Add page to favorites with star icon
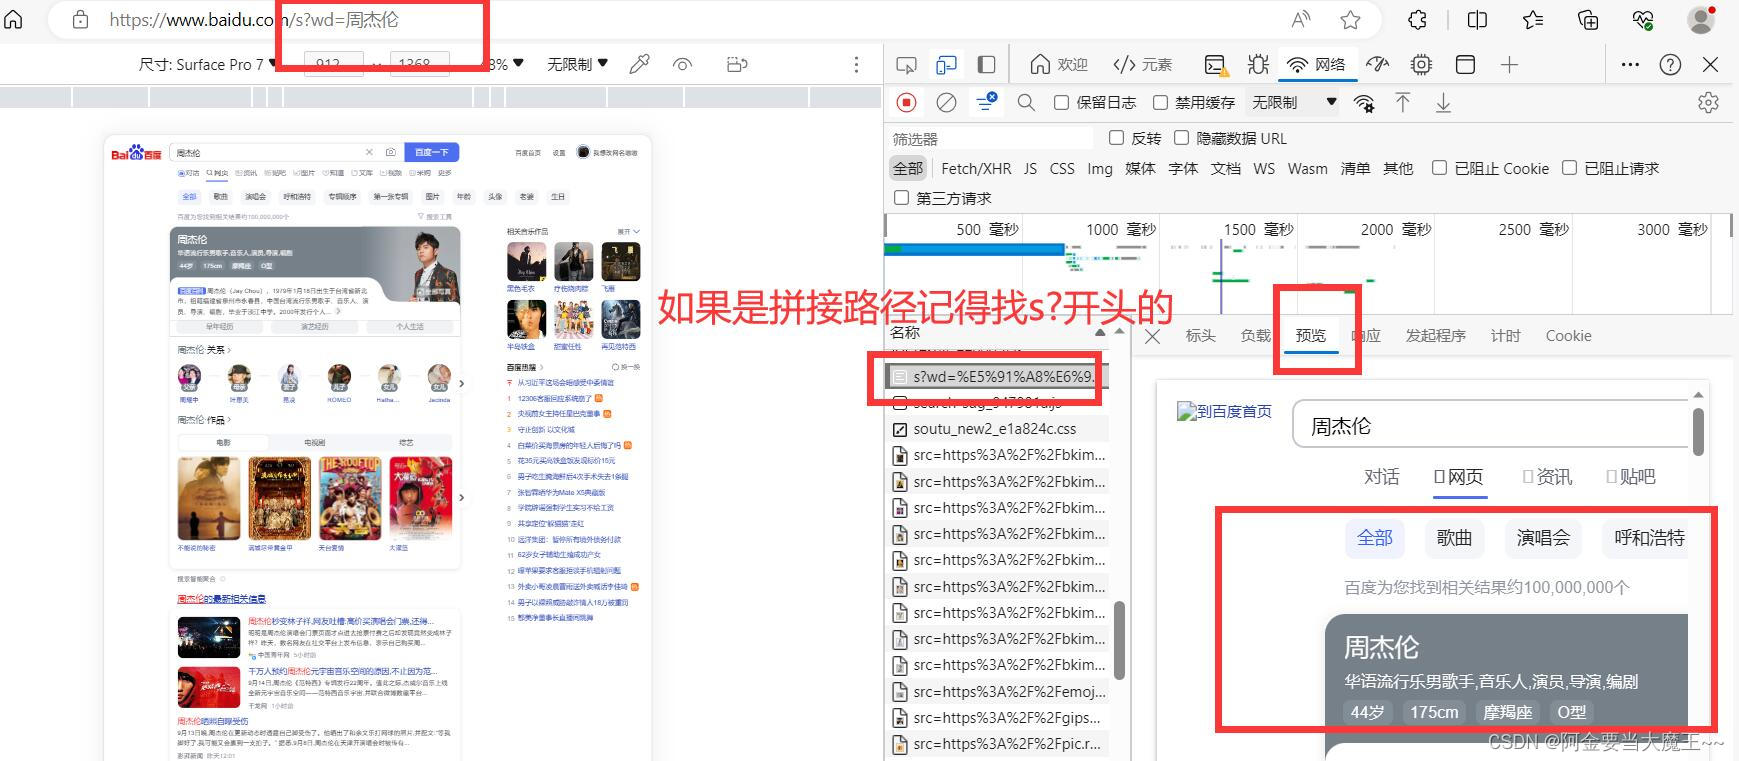This screenshot has height=761, width=1739. [1351, 19]
